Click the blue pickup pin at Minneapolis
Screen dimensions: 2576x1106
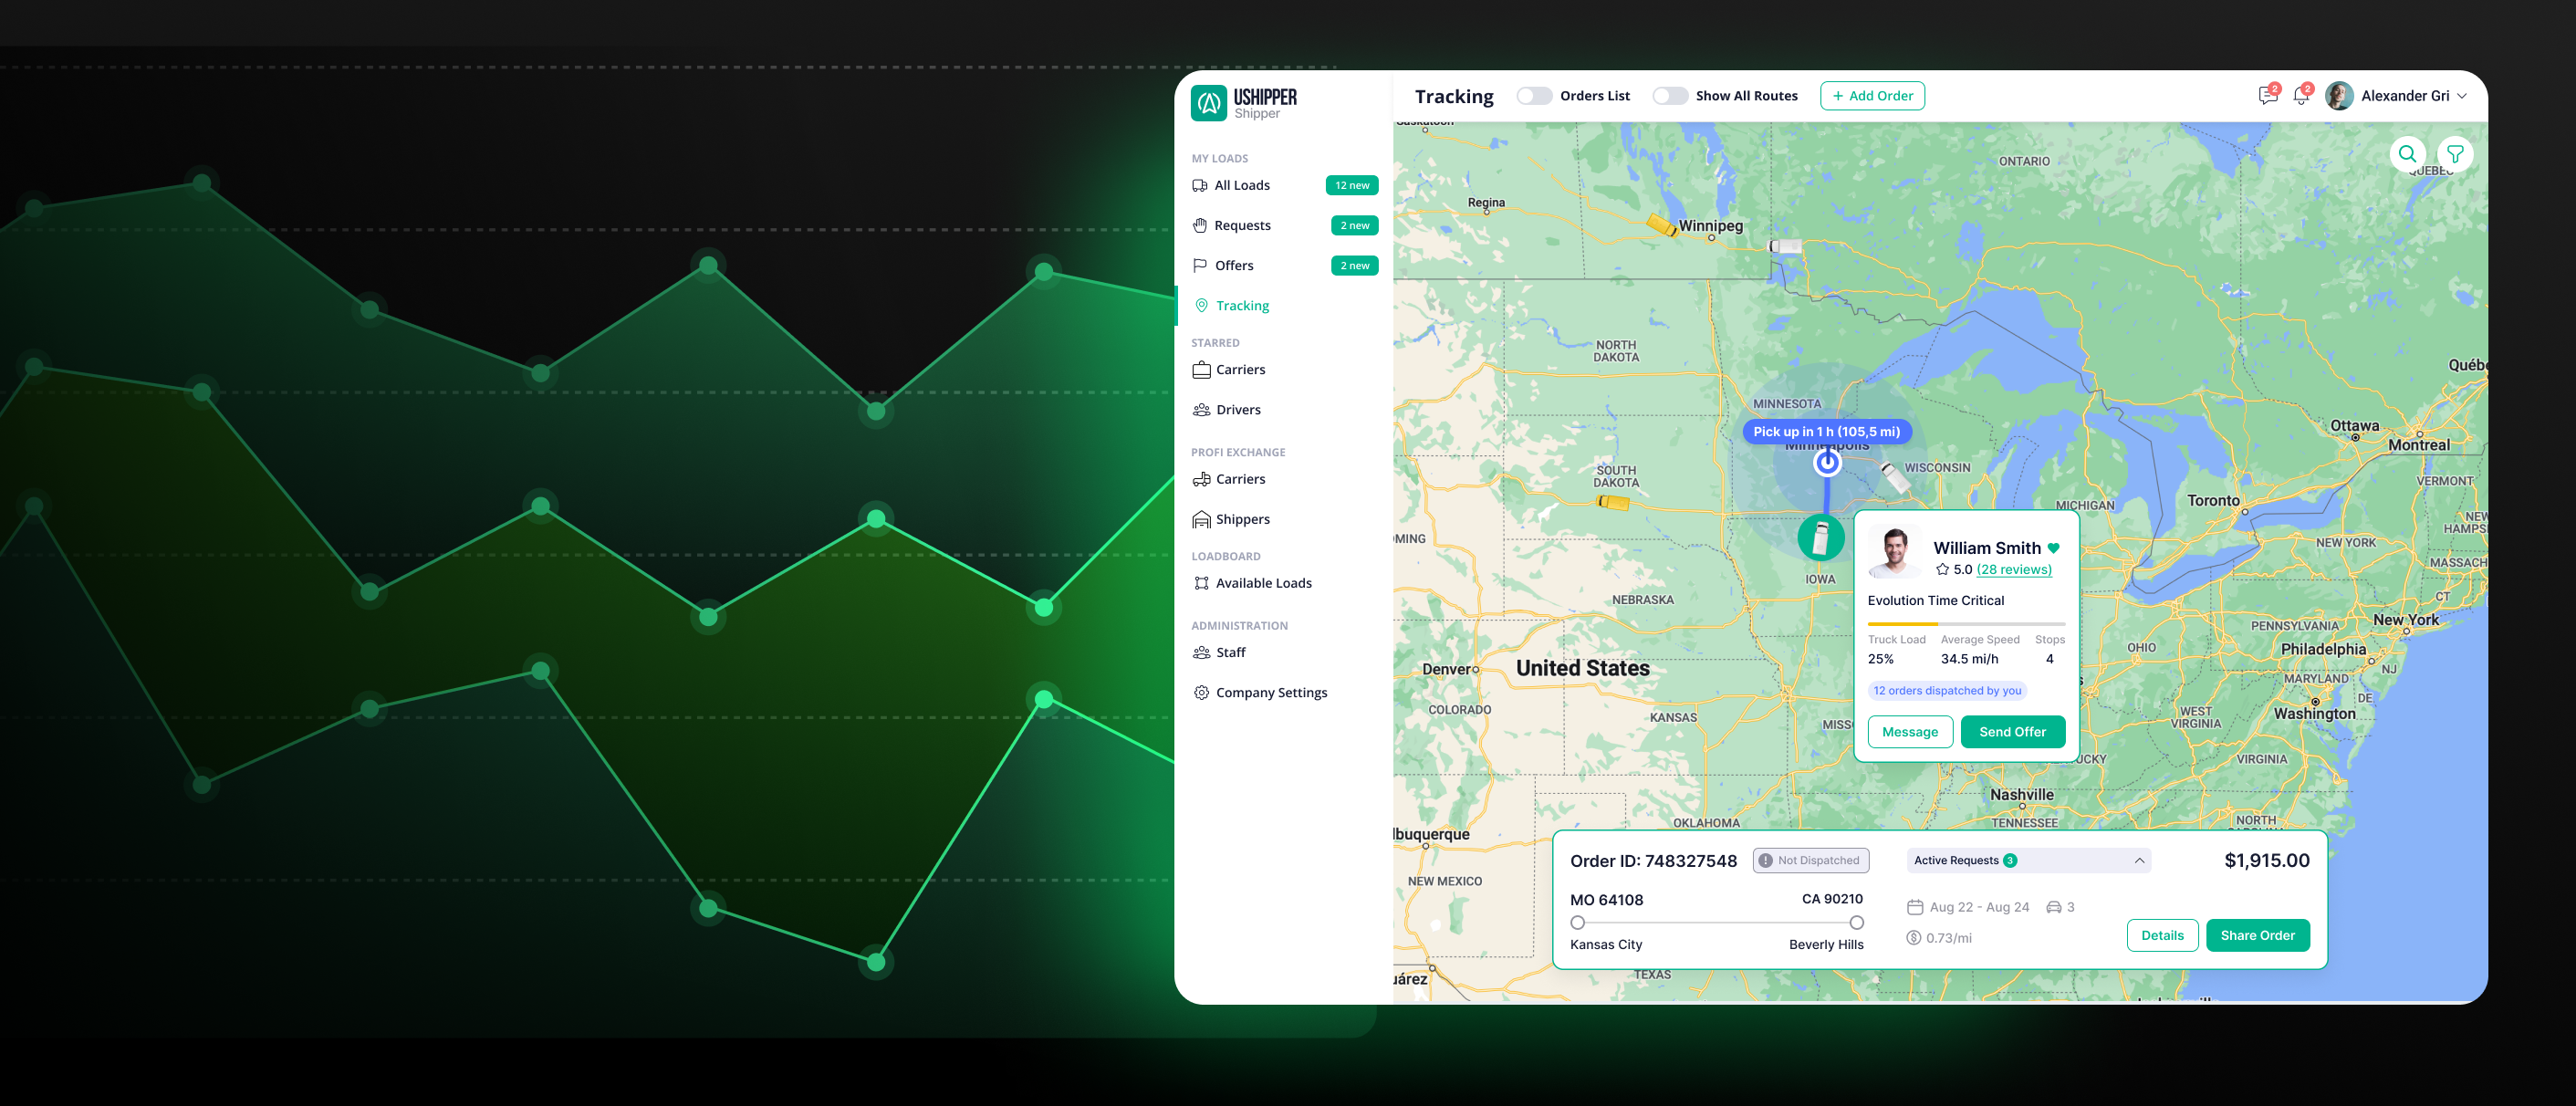(x=1827, y=462)
